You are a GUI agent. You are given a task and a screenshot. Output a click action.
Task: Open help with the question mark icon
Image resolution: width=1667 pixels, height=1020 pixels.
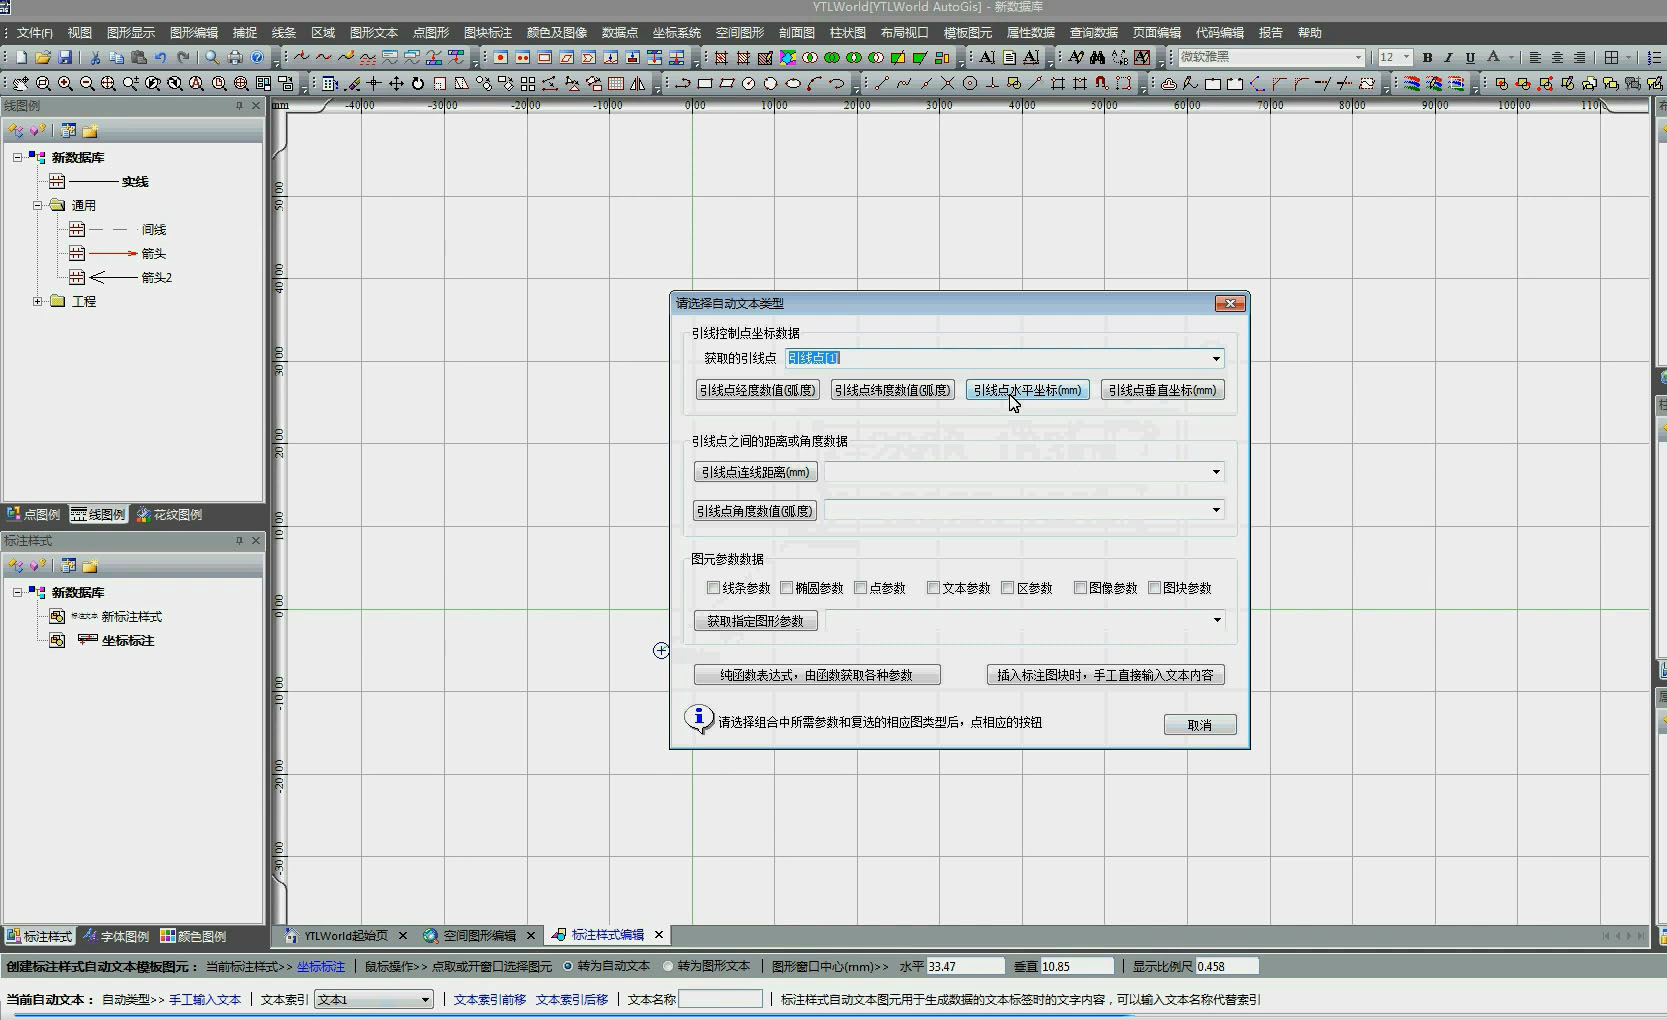point(257,58)
